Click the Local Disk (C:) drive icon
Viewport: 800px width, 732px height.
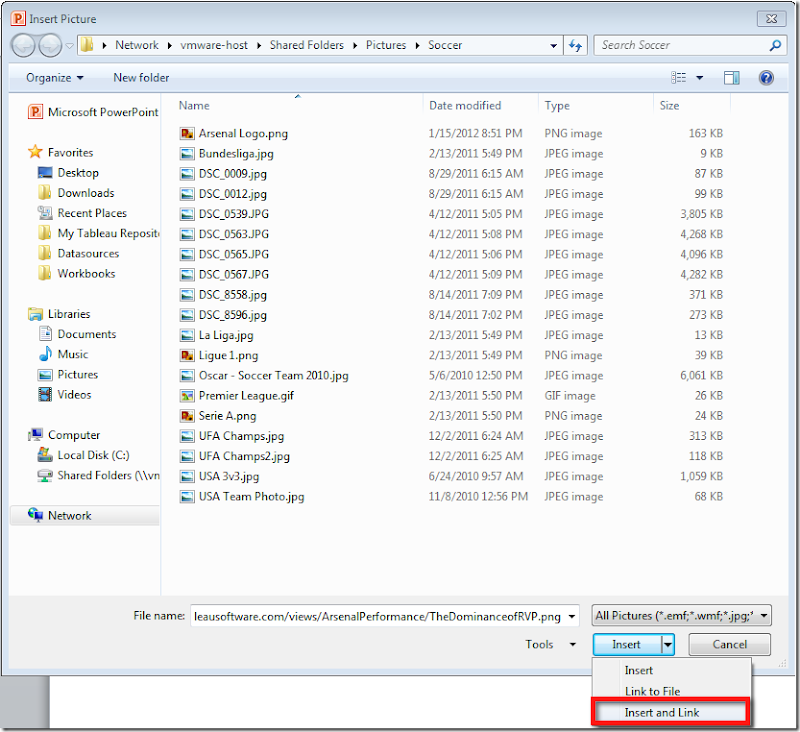(45, 455)
